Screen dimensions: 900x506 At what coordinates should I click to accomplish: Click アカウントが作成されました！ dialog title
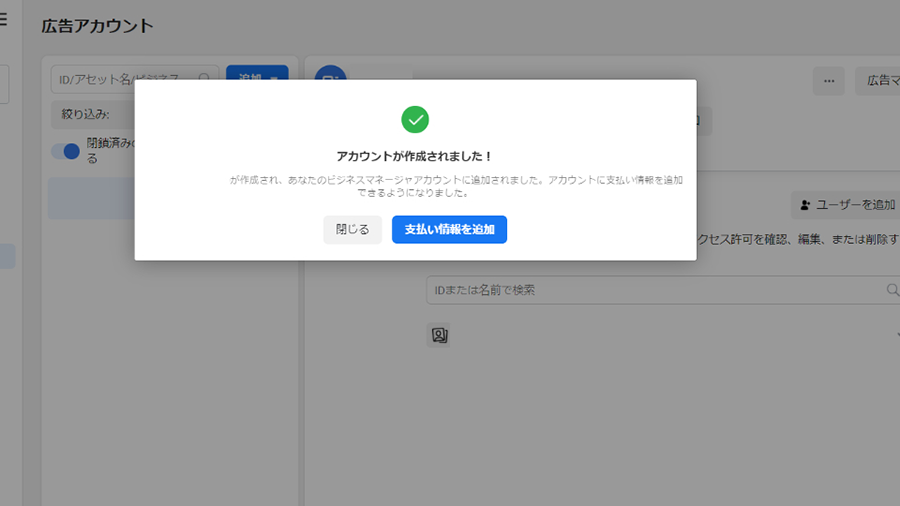pos(414,156)
